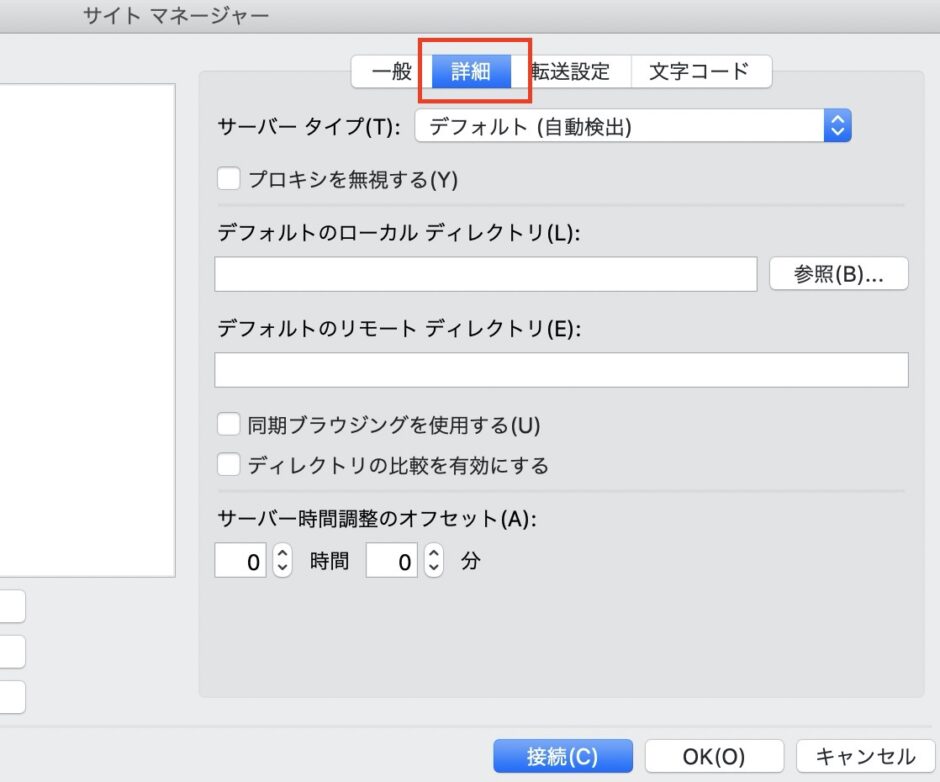The image size is (940, 782).
Task: Confirm with the OK(O) button
Action: click(x=714, y=756)
